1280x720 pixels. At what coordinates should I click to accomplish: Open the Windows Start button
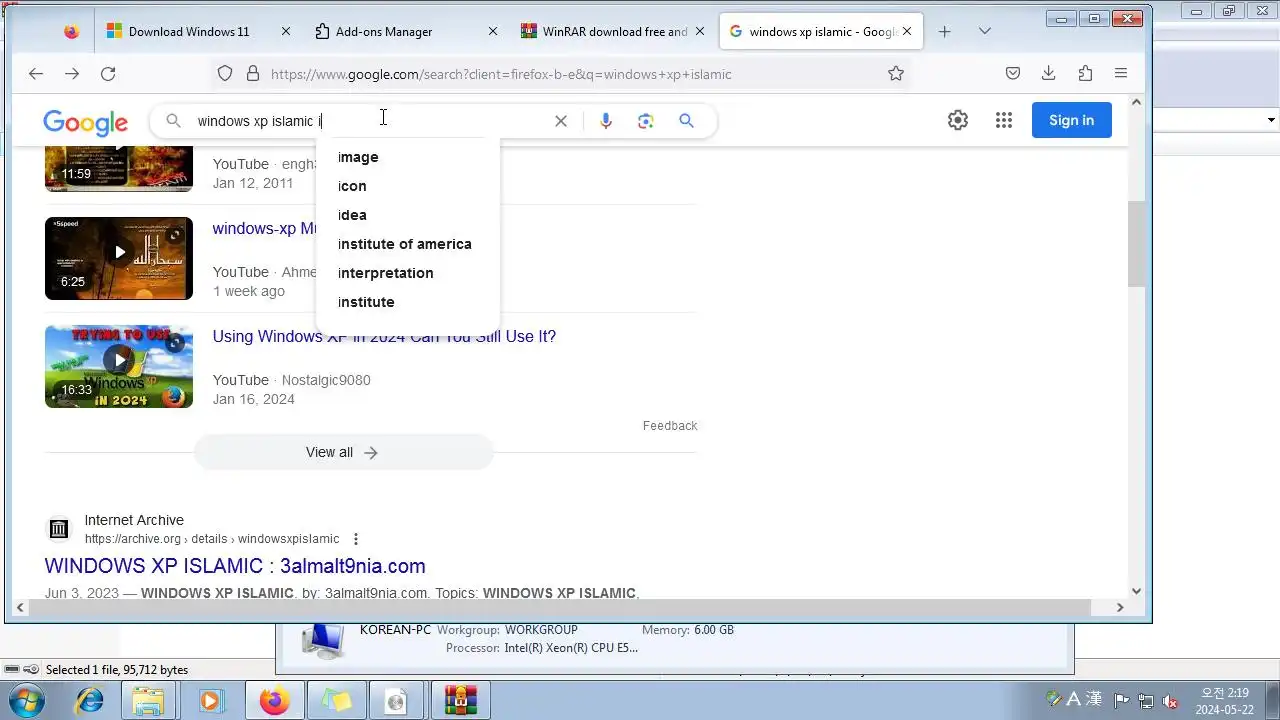[x=27, y=701]
